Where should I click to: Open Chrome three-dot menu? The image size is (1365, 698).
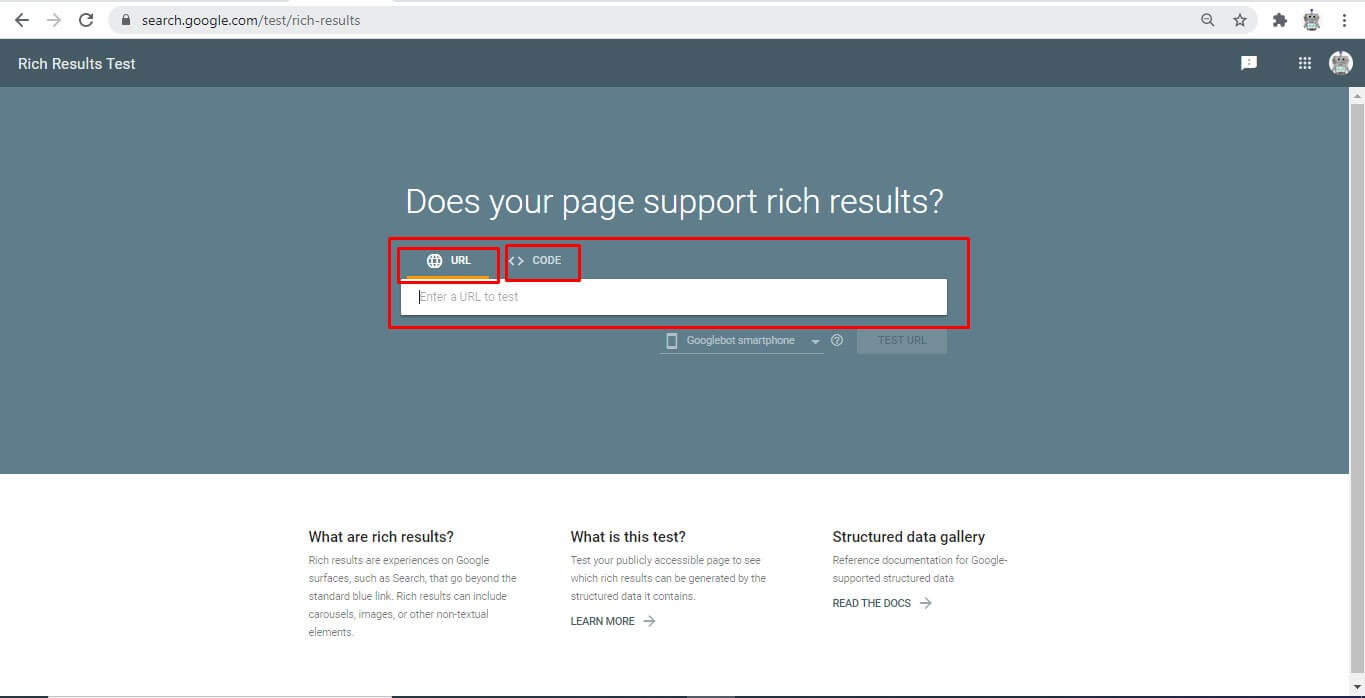1344,20
